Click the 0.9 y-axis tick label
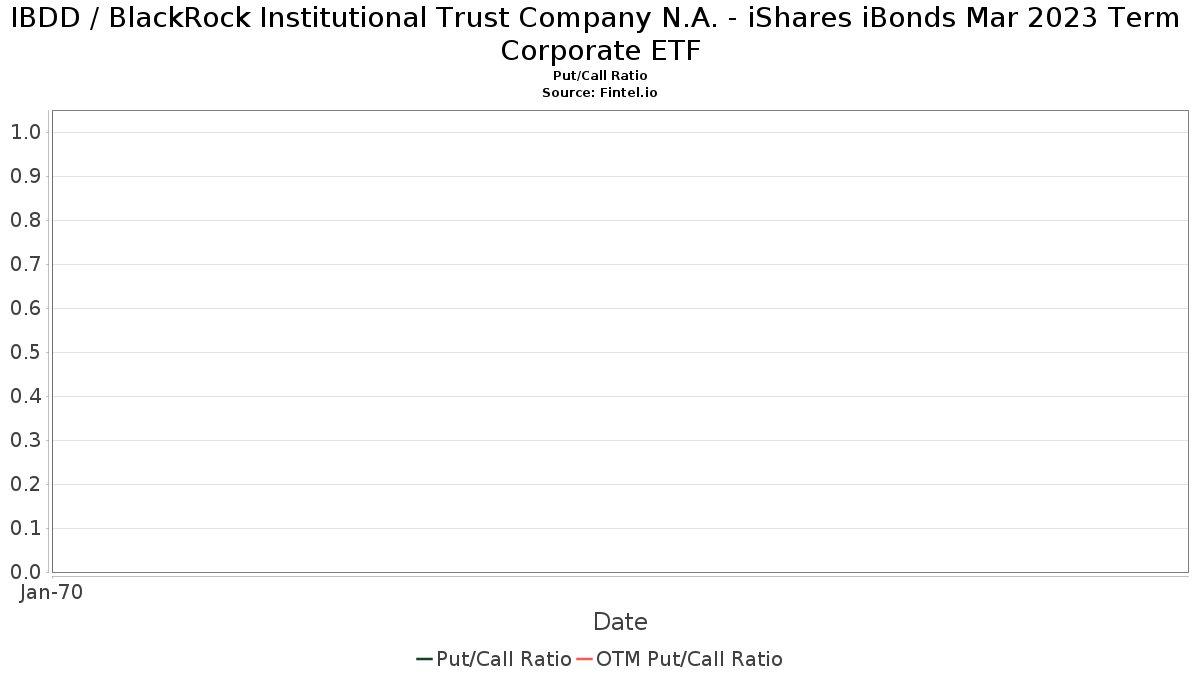This screenshot has height=675, width=1200. [x=25, y=176]
